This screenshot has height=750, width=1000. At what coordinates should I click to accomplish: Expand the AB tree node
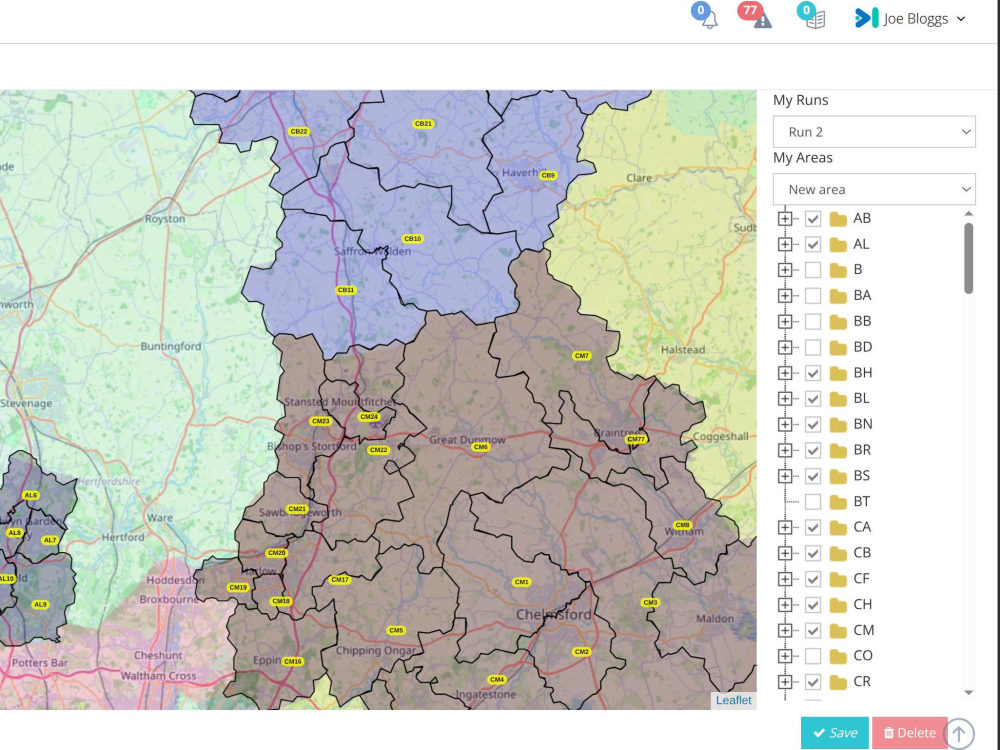tap(785, 219)
